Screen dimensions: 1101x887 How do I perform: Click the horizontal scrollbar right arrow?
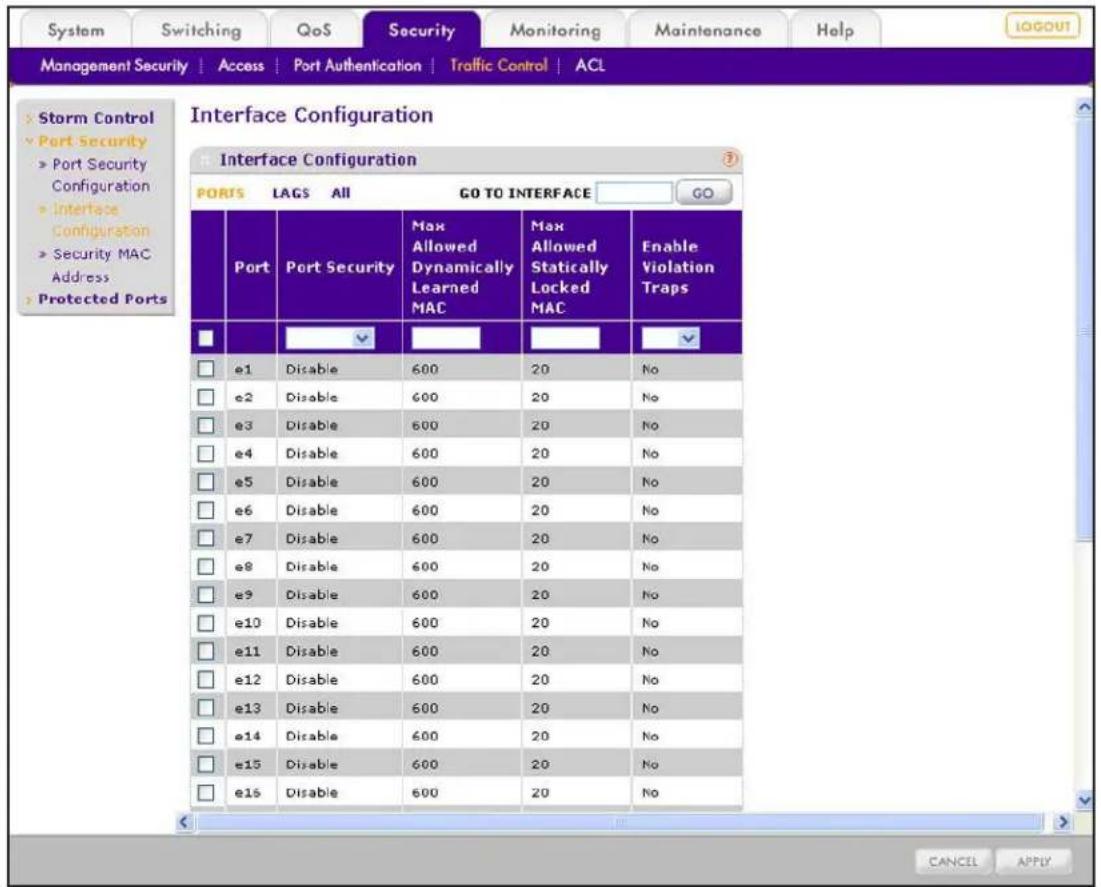coord(1063,822)
